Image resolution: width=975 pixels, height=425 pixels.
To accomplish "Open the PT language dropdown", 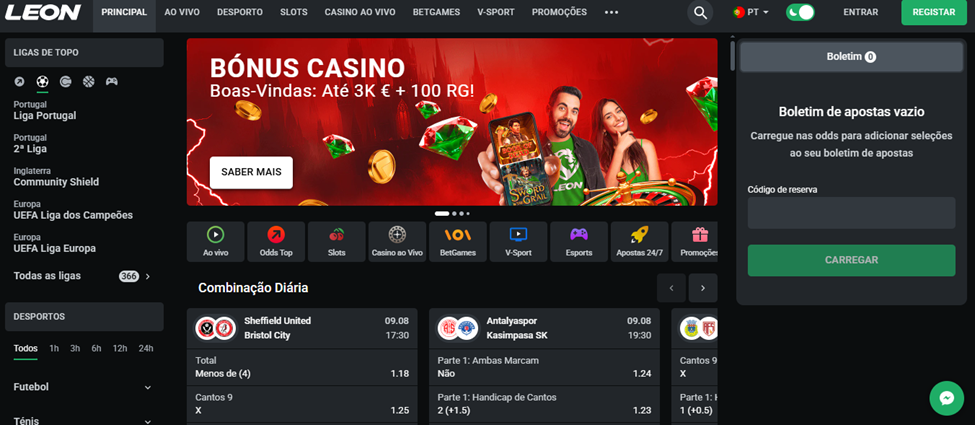I will tap(751, 12).
